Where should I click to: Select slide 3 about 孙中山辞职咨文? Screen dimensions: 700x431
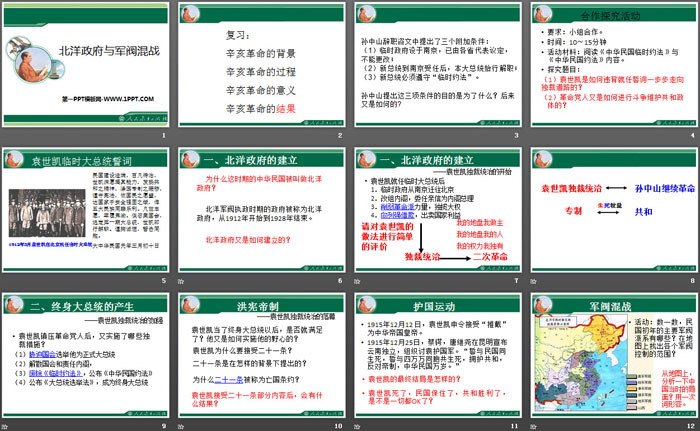(438, 65)
